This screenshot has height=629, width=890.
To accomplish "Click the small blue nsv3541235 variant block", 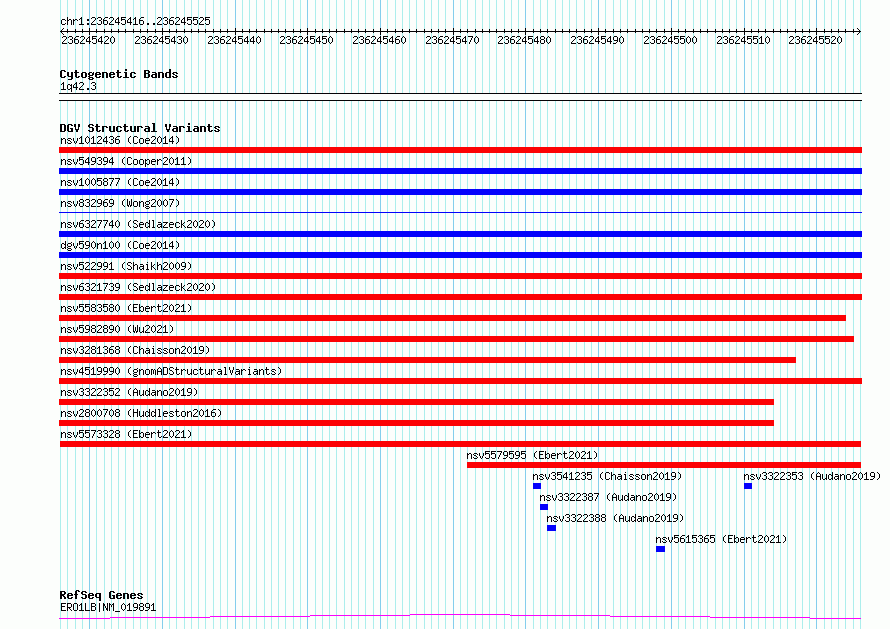I will tap(537, 486).
